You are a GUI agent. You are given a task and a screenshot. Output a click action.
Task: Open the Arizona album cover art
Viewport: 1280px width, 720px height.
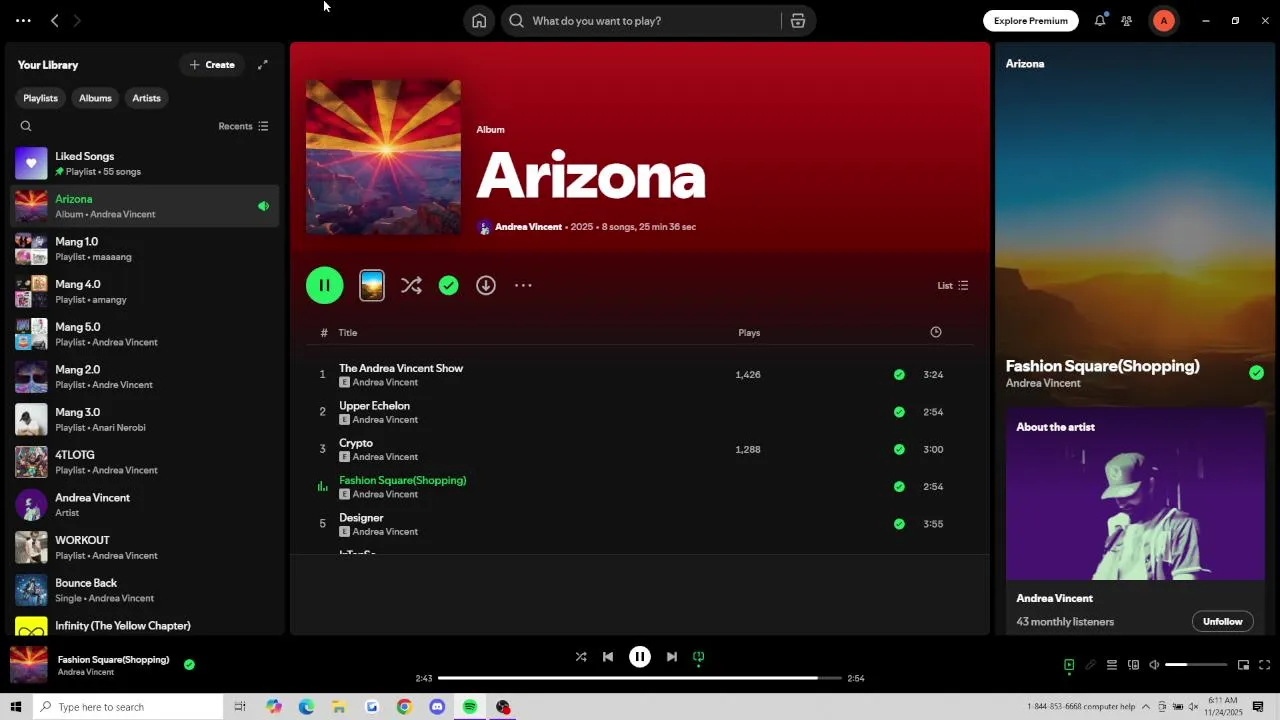pos(383,157)
